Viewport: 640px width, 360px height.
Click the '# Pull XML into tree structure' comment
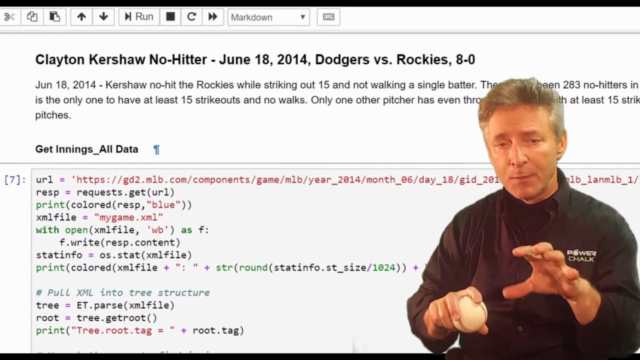coord(122,293)
